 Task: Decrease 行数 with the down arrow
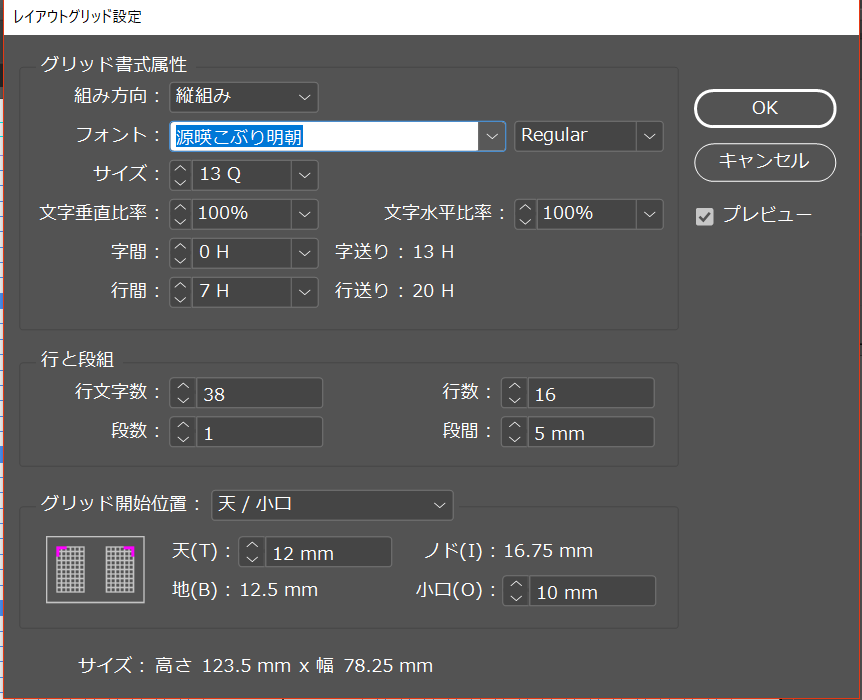[x=515, y=401]
